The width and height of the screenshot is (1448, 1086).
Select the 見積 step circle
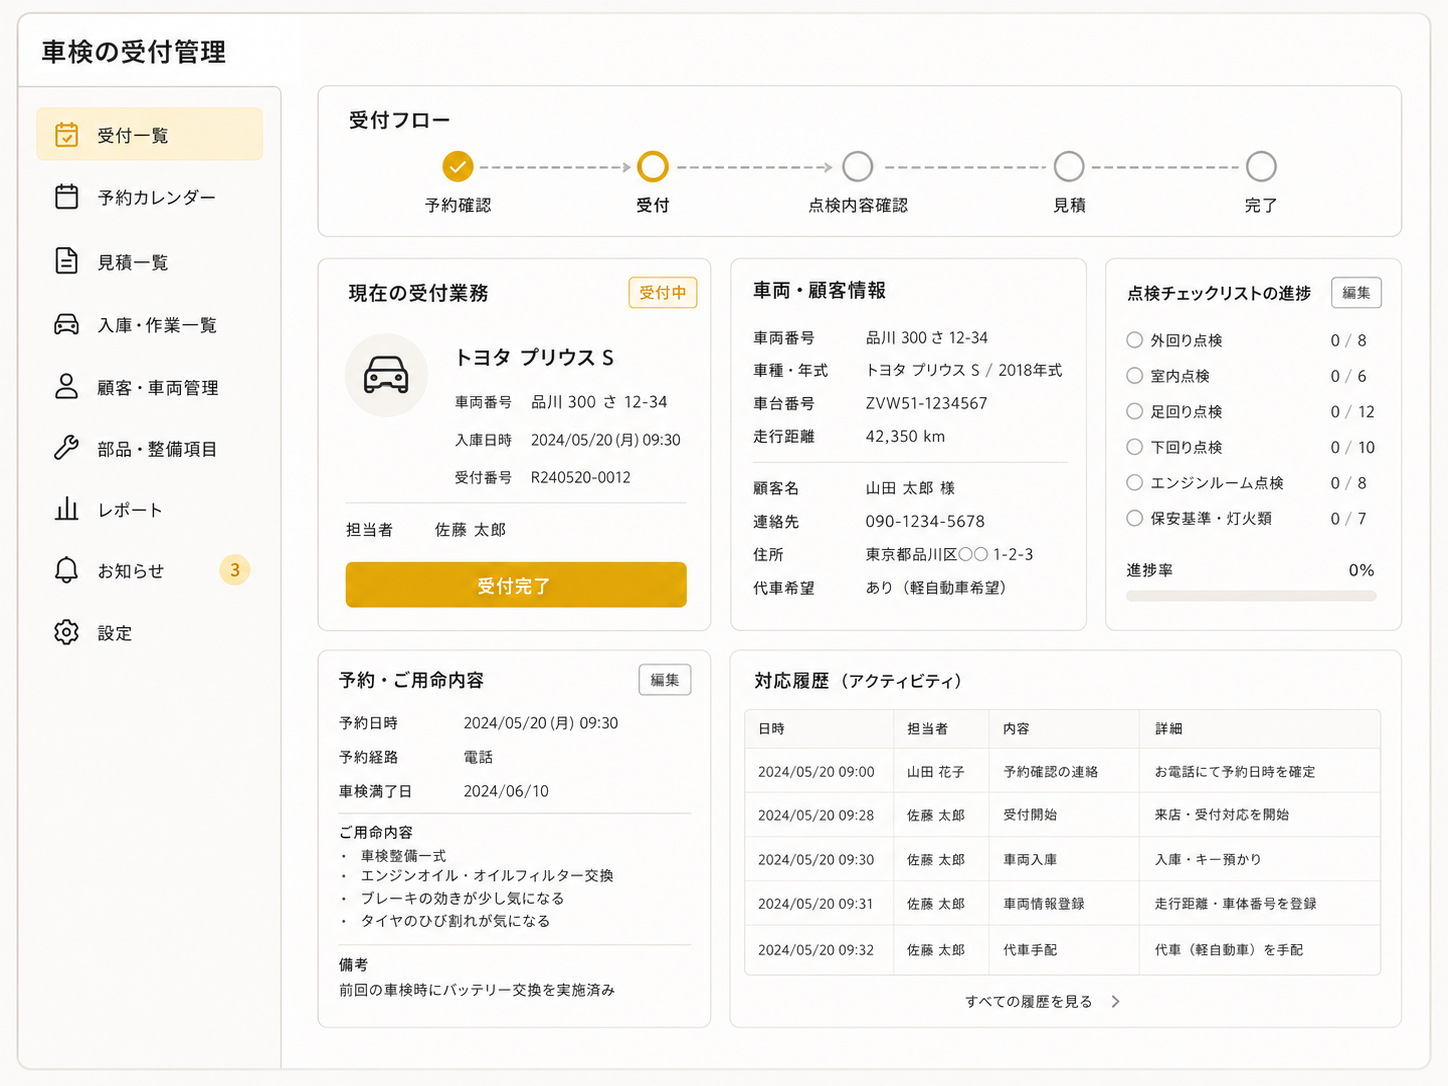pos(1069,166)
